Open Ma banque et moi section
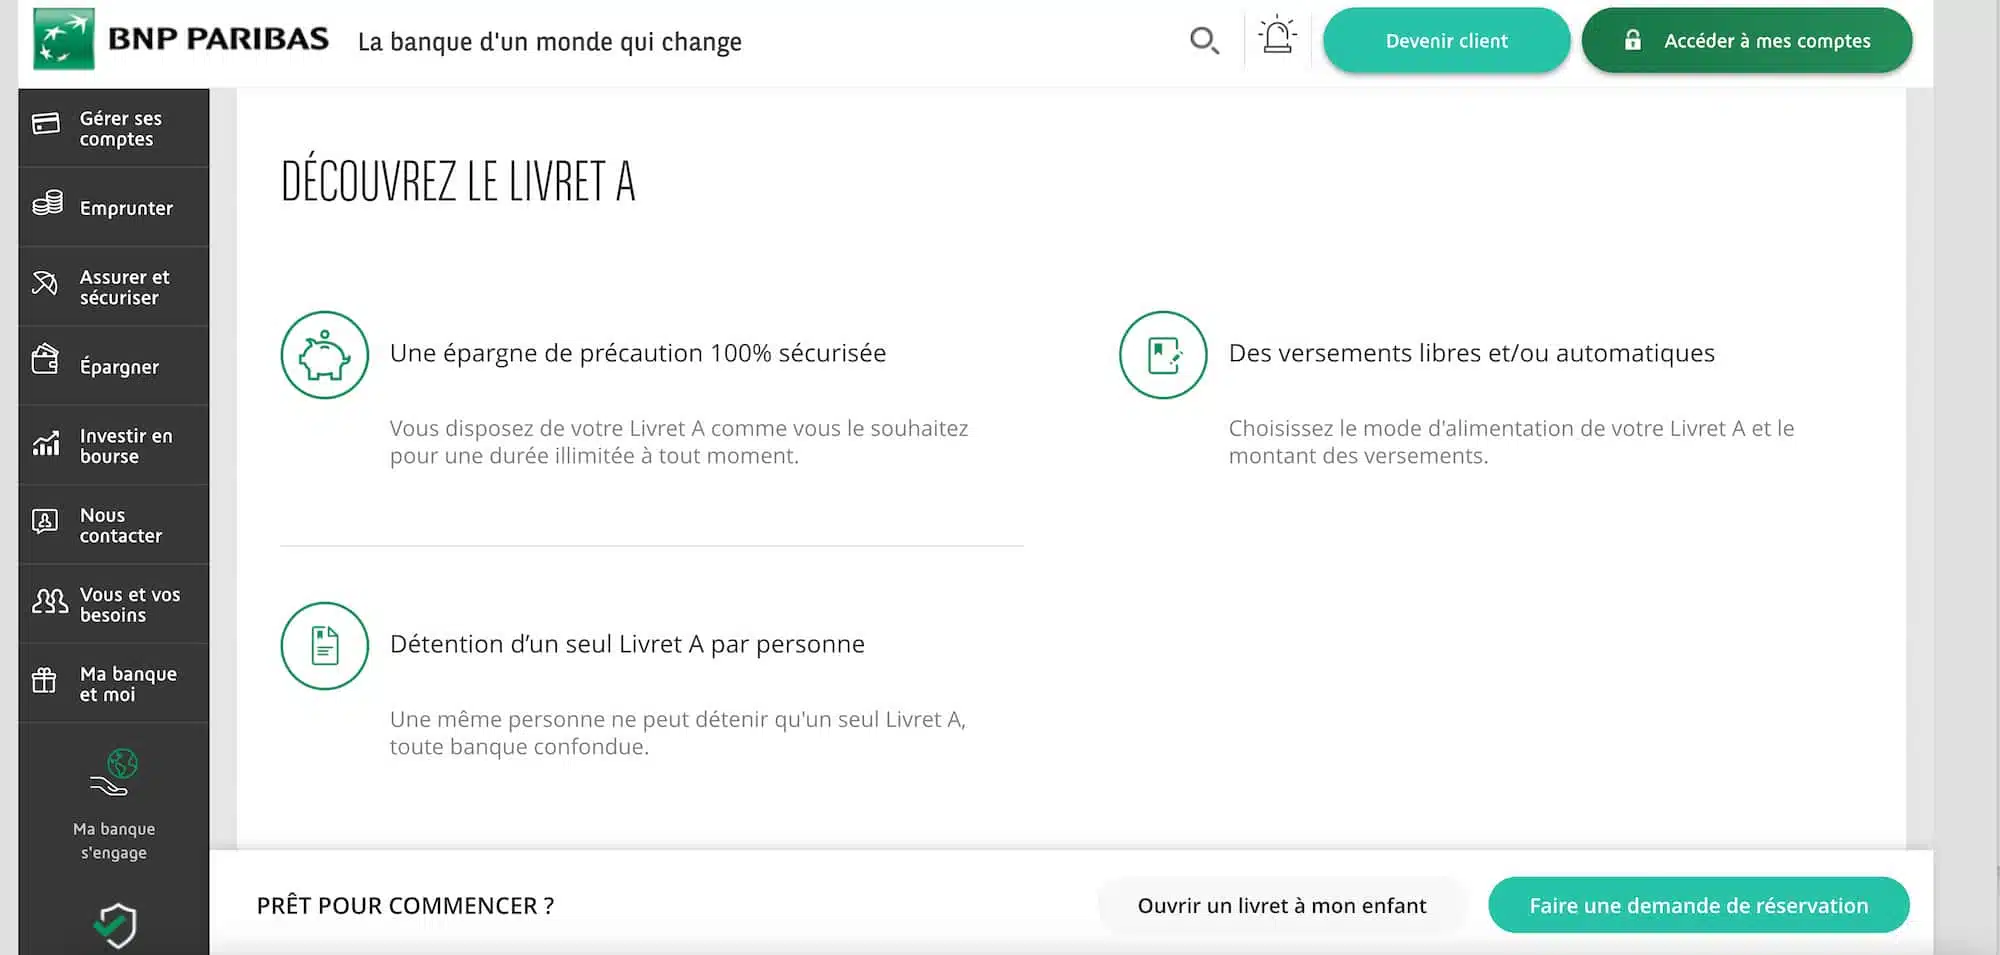 pyautogui.click(x=114, y=684)
